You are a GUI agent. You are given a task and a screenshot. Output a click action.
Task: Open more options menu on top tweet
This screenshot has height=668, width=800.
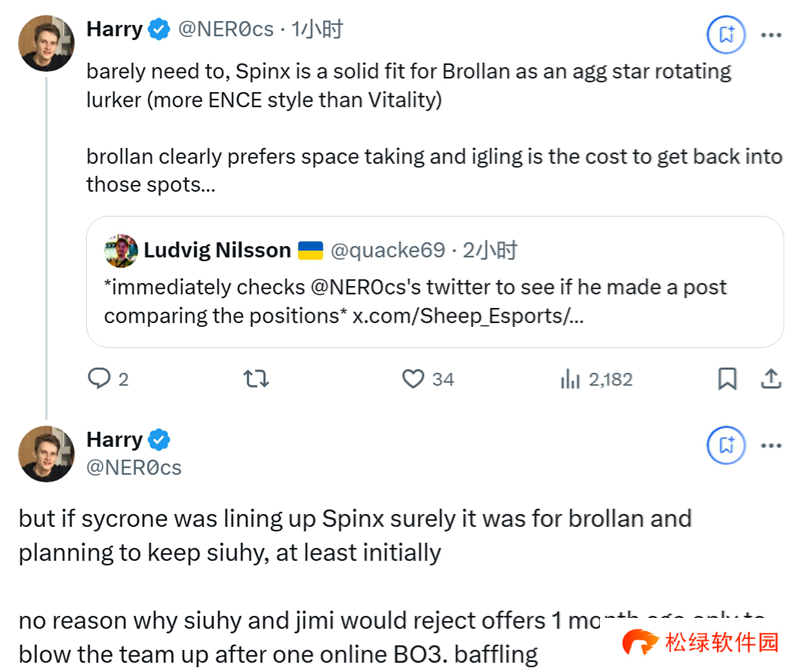coord(771,34)
